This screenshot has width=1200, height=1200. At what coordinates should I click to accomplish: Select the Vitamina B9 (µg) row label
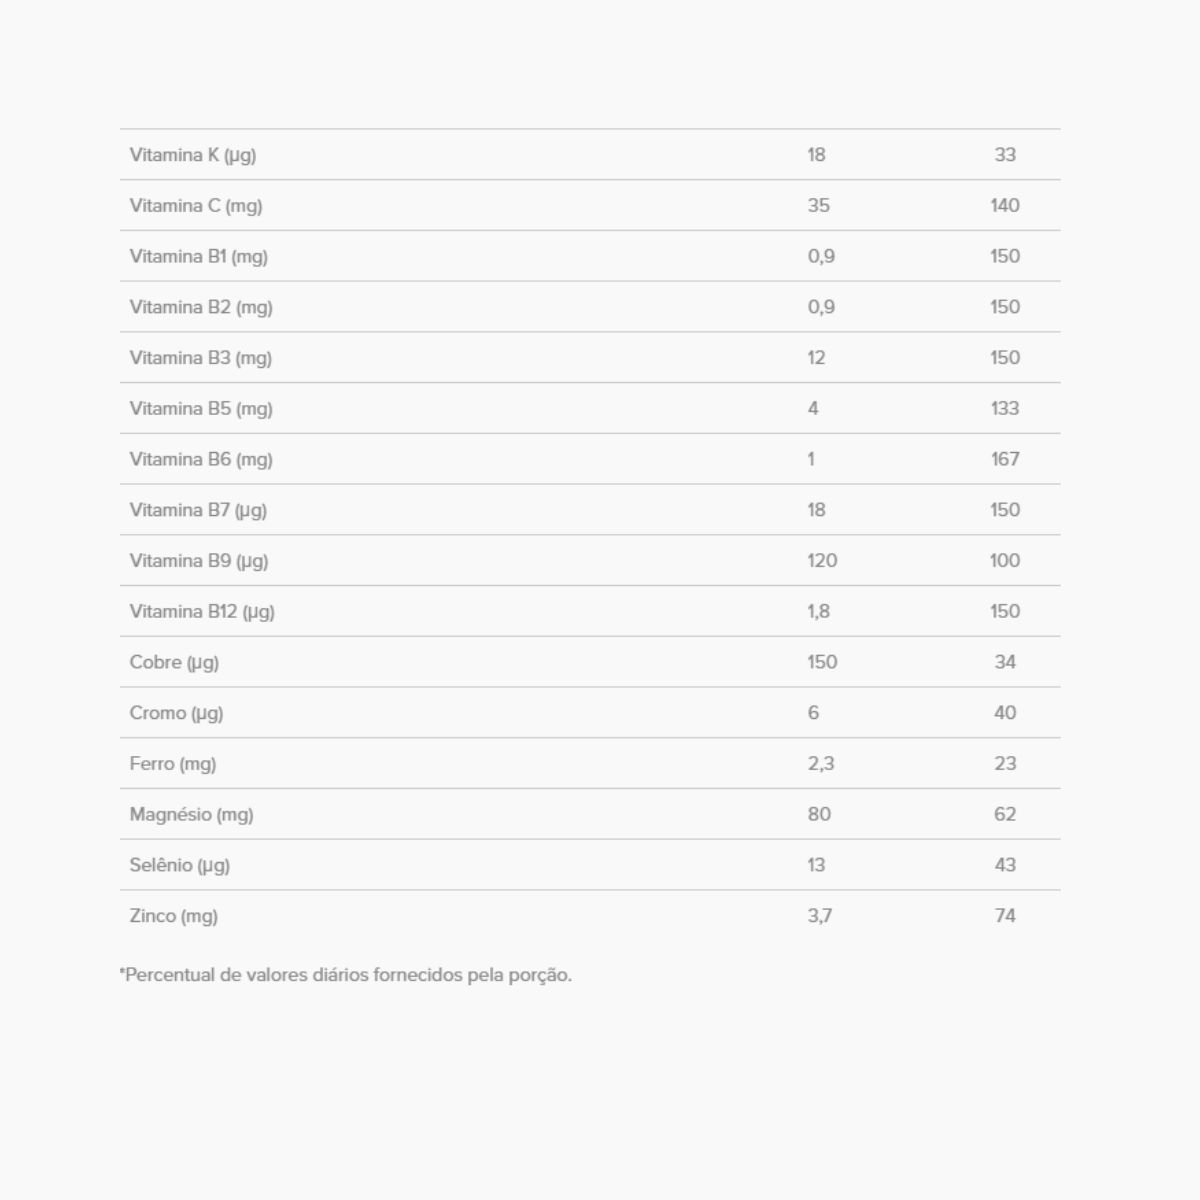point(199,561)
